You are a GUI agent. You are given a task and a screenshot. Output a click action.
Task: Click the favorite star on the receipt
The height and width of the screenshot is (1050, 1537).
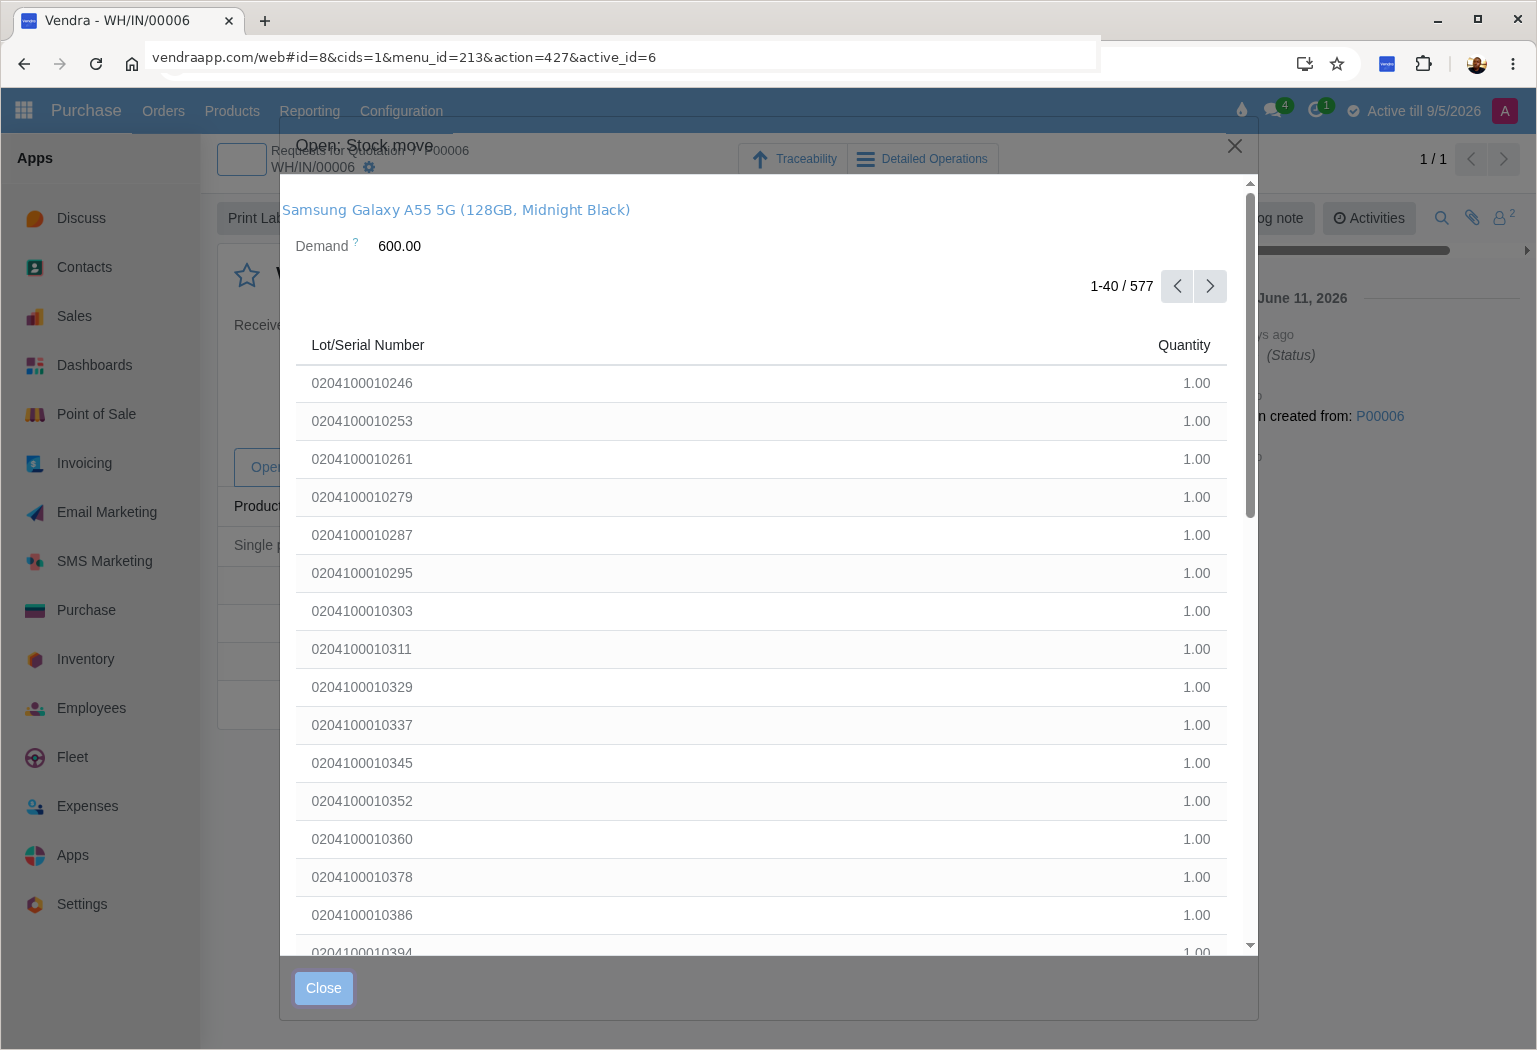(x=247, y=276)
